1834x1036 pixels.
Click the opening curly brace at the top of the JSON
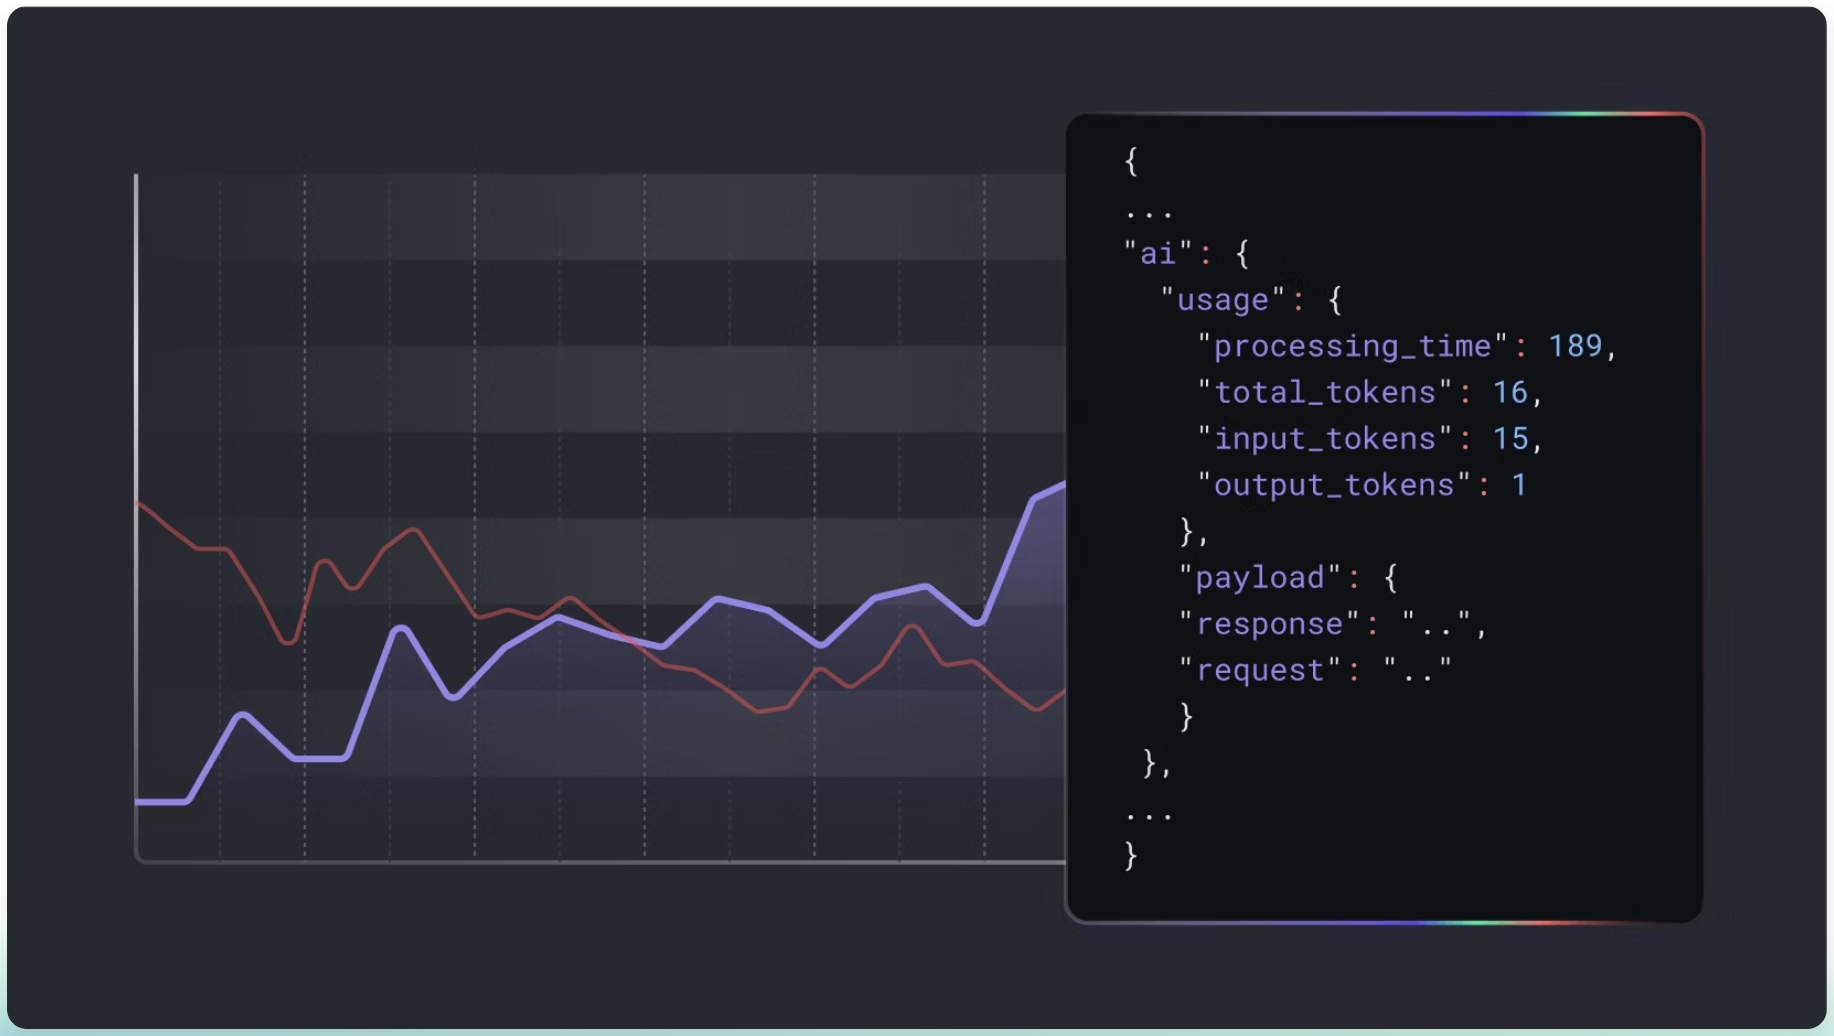(x=1131, y=161)
